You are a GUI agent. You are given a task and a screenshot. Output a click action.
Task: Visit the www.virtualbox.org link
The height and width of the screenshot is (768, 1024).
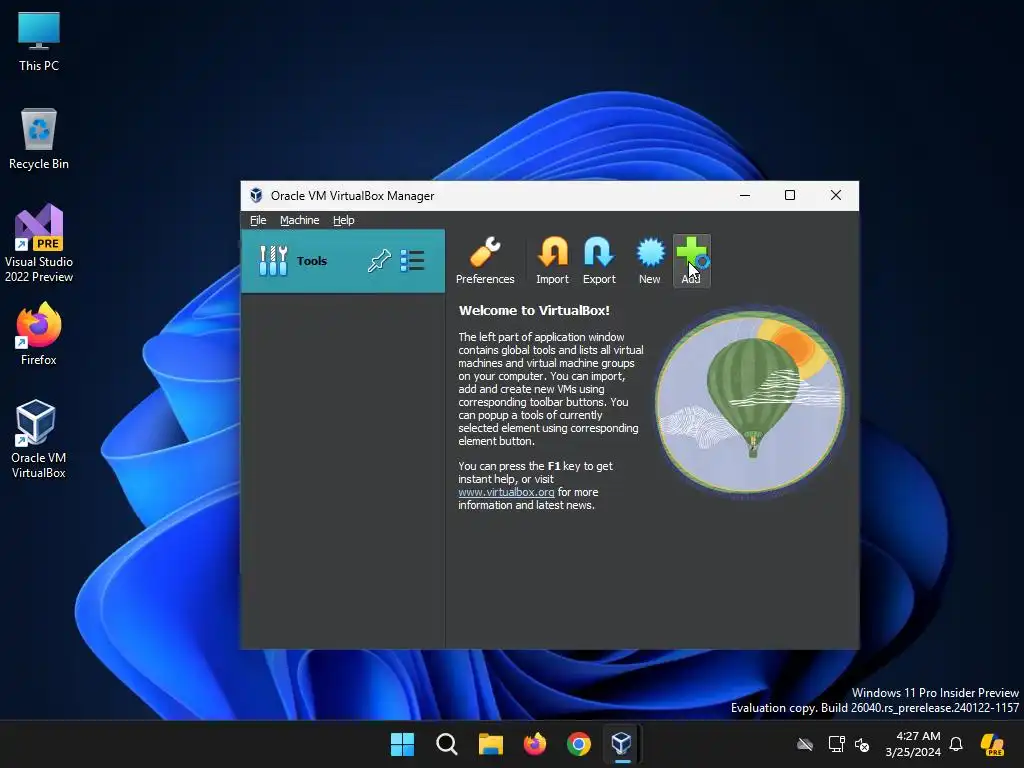tap(506, 492)
